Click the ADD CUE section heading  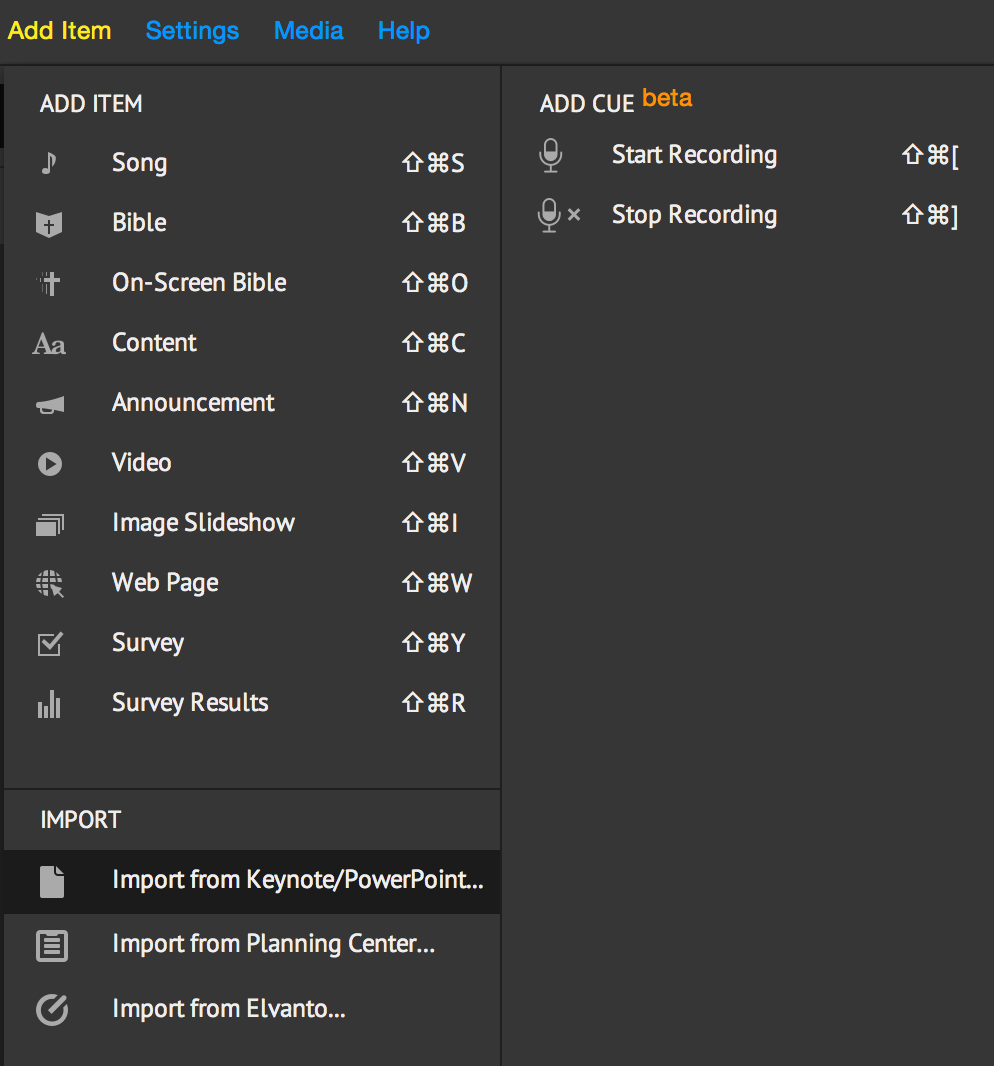pos(587,104)
